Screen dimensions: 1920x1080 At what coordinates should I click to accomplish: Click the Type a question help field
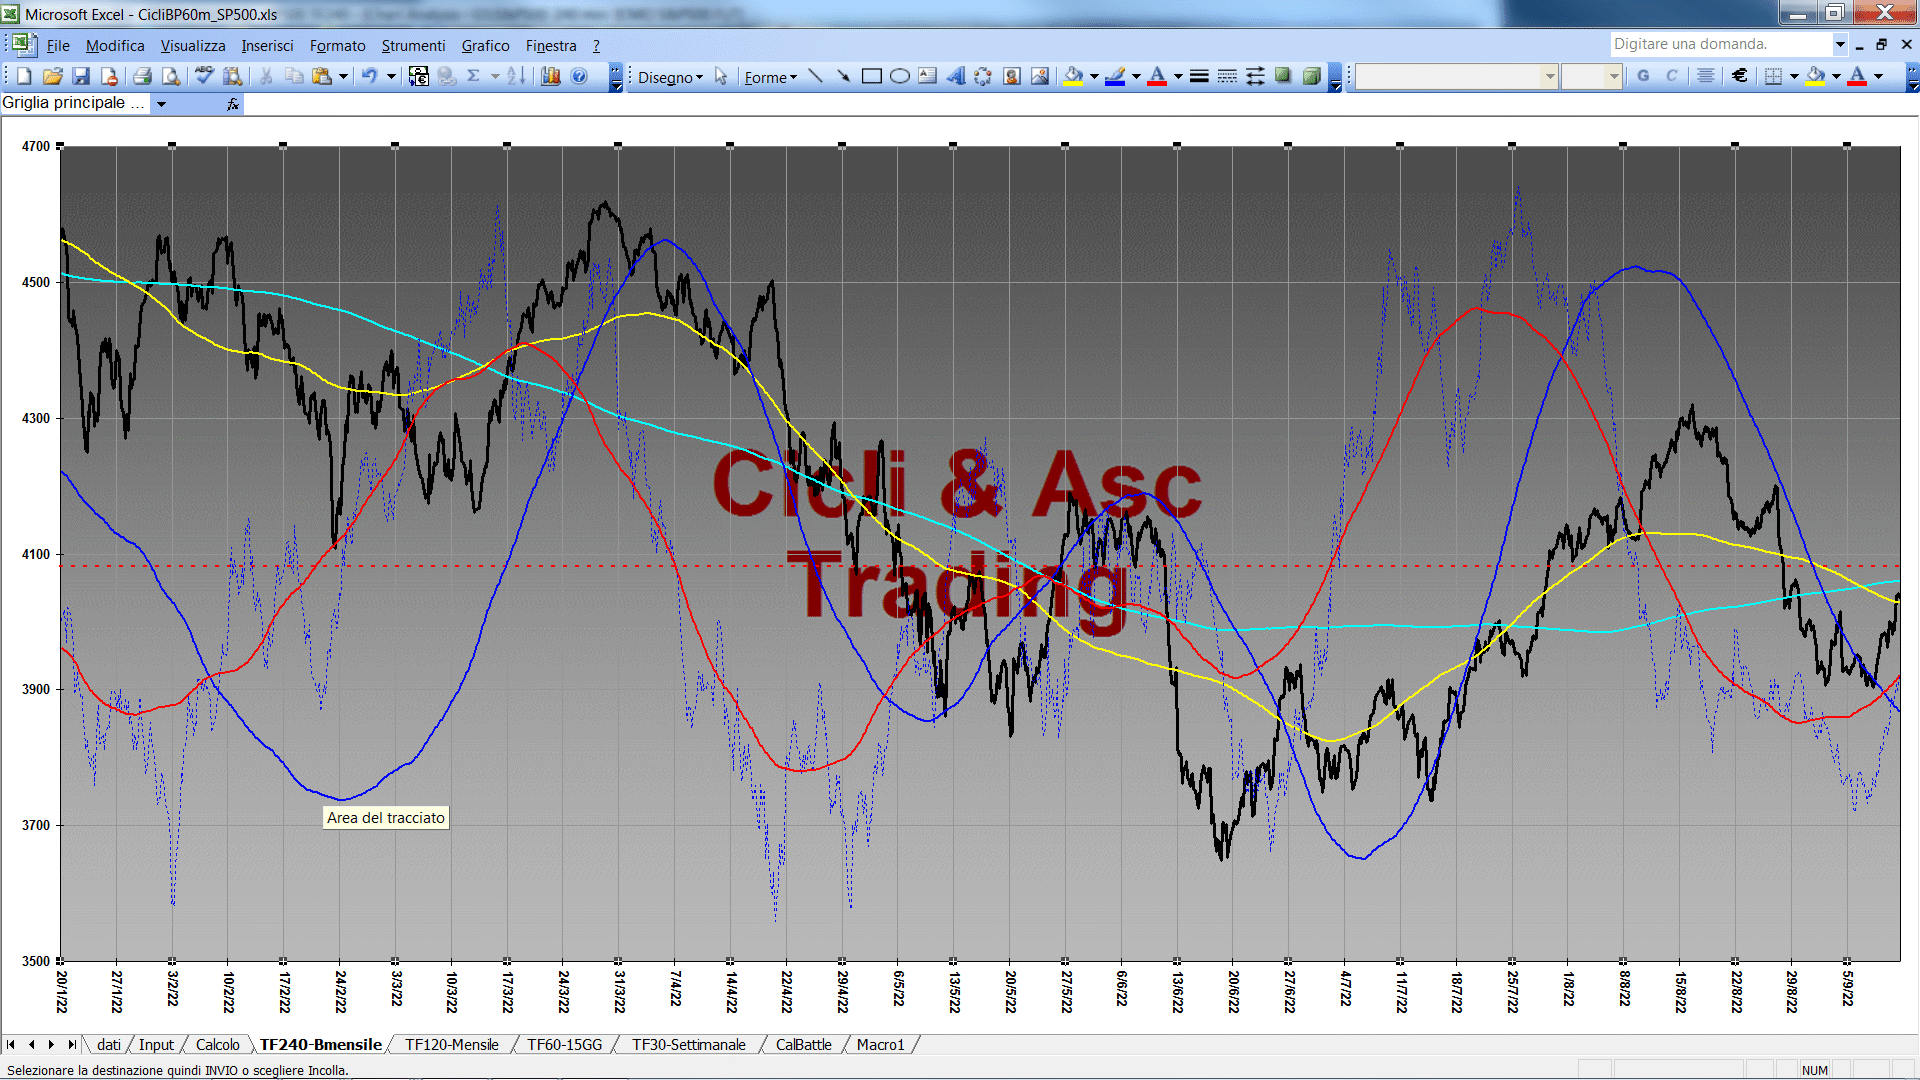(x=1721, y=44)
